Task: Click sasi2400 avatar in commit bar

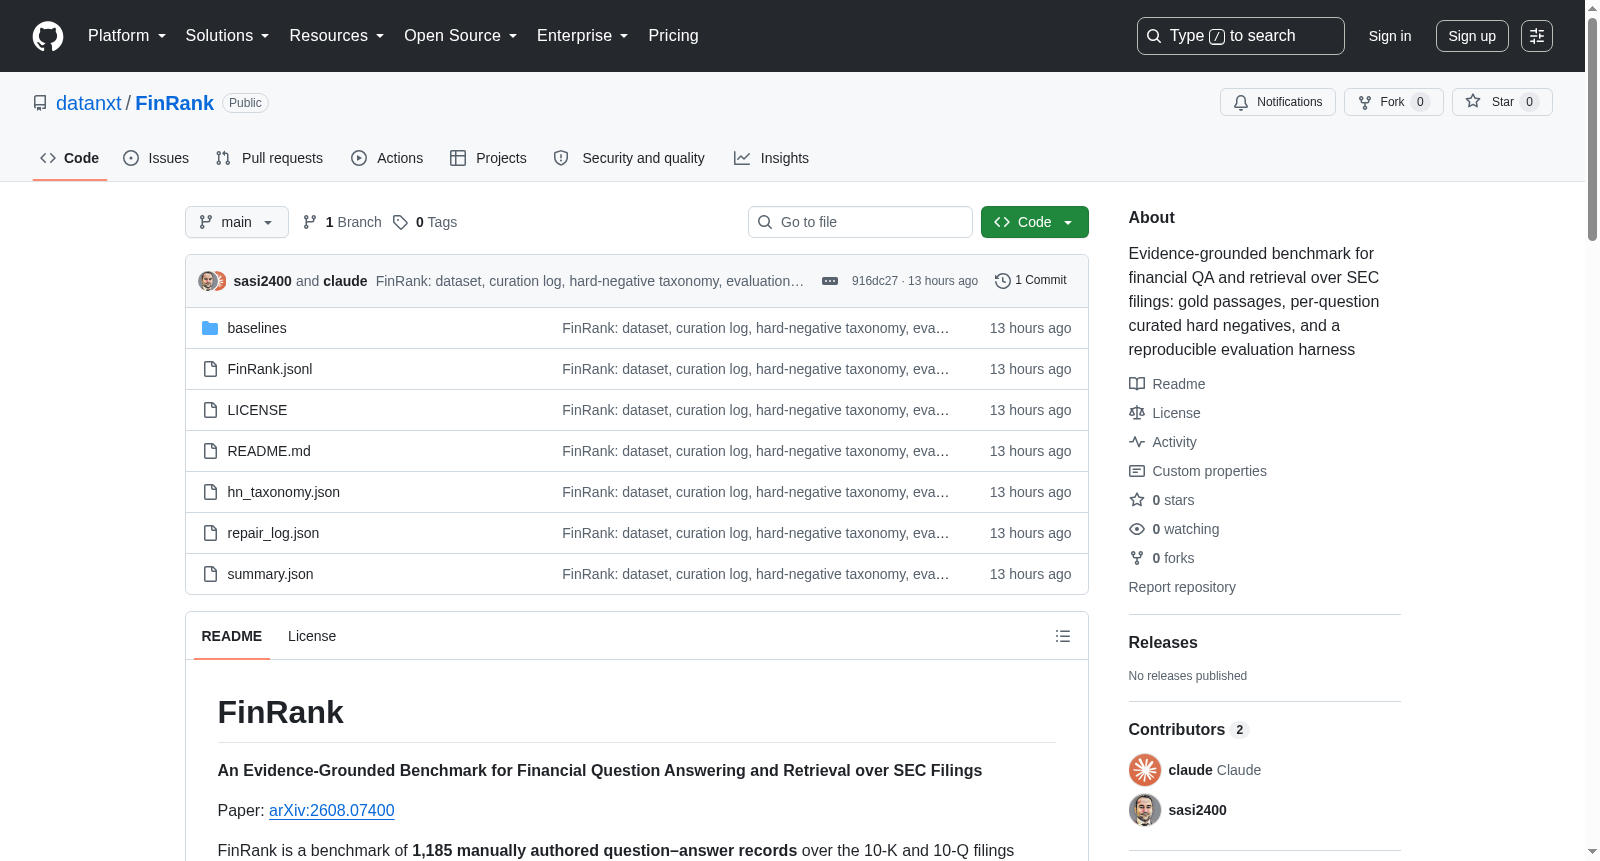Action: click(x=207, y=281)
